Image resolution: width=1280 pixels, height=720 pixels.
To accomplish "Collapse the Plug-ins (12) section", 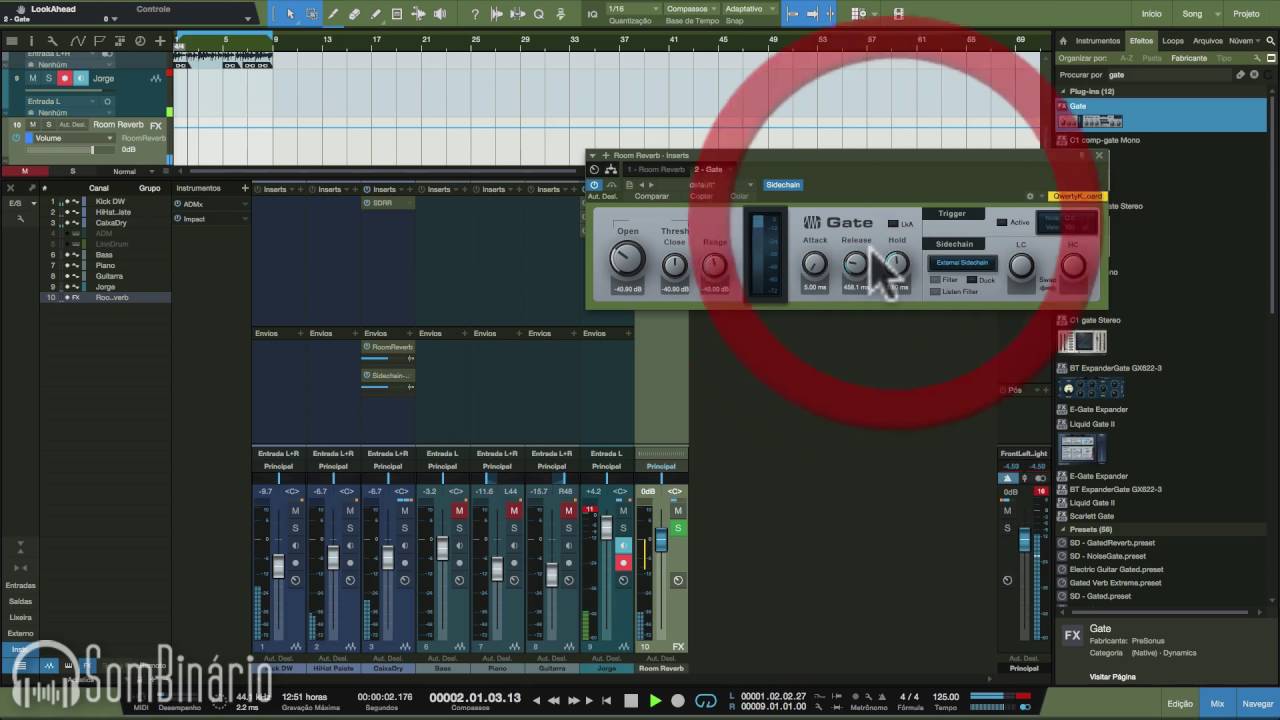I will coord(1062,91).
